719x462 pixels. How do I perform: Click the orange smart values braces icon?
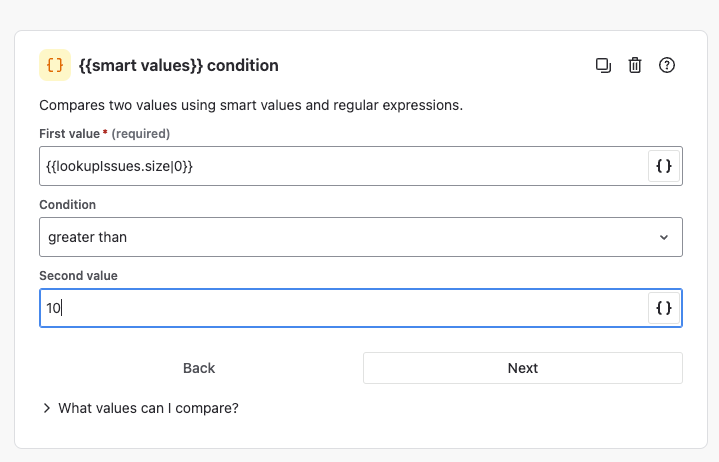point(55,65)
